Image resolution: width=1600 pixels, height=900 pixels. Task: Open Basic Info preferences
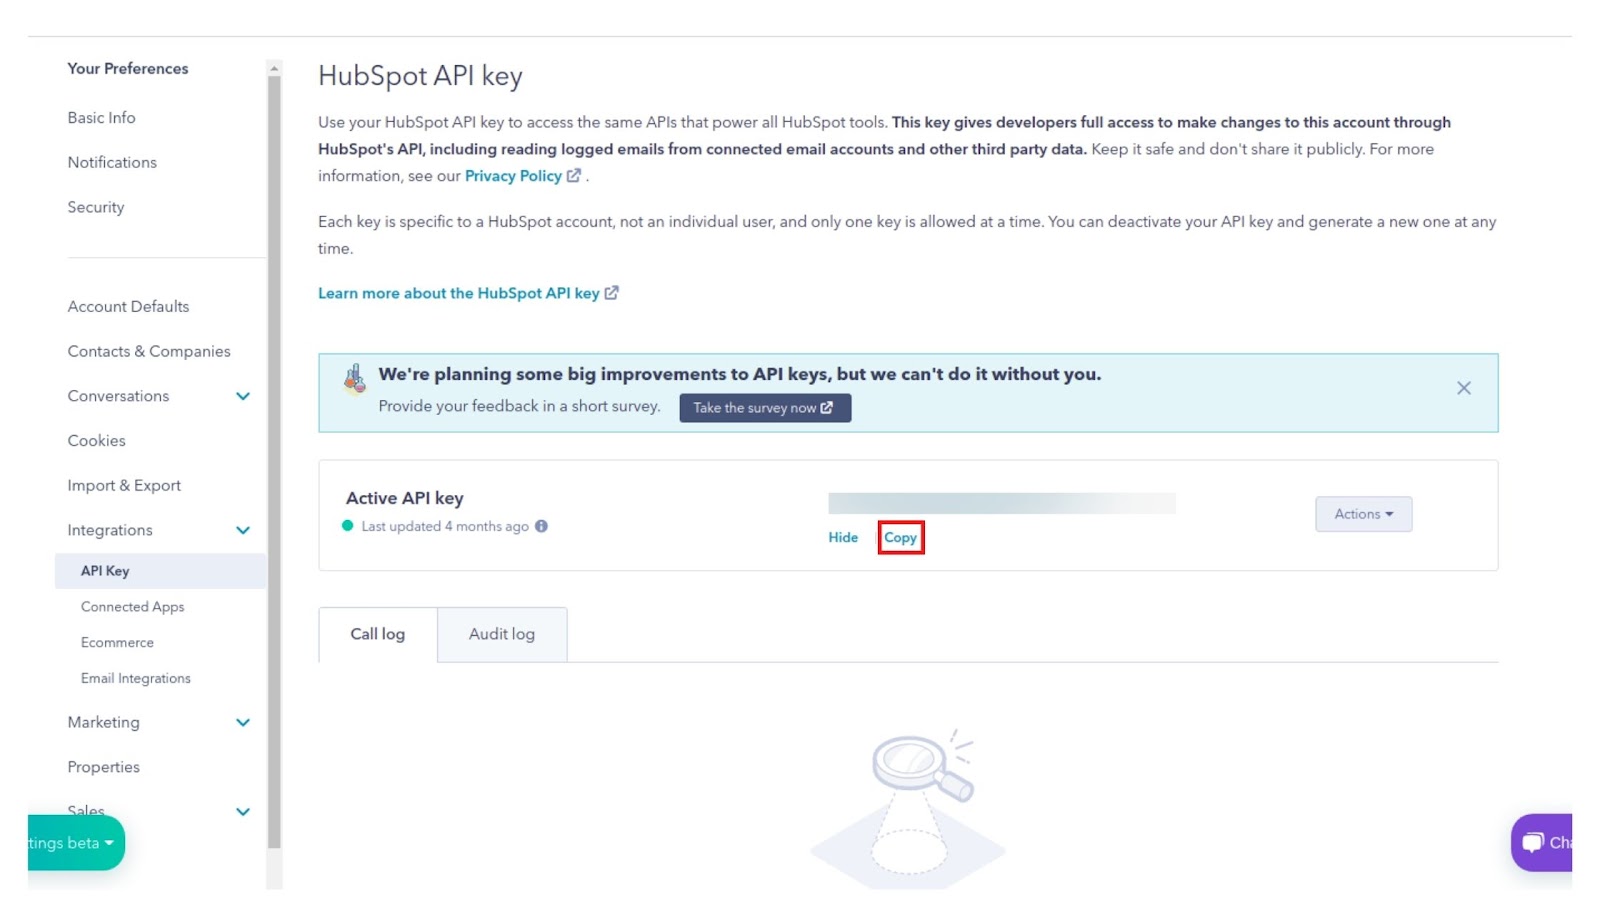point(102,118)
